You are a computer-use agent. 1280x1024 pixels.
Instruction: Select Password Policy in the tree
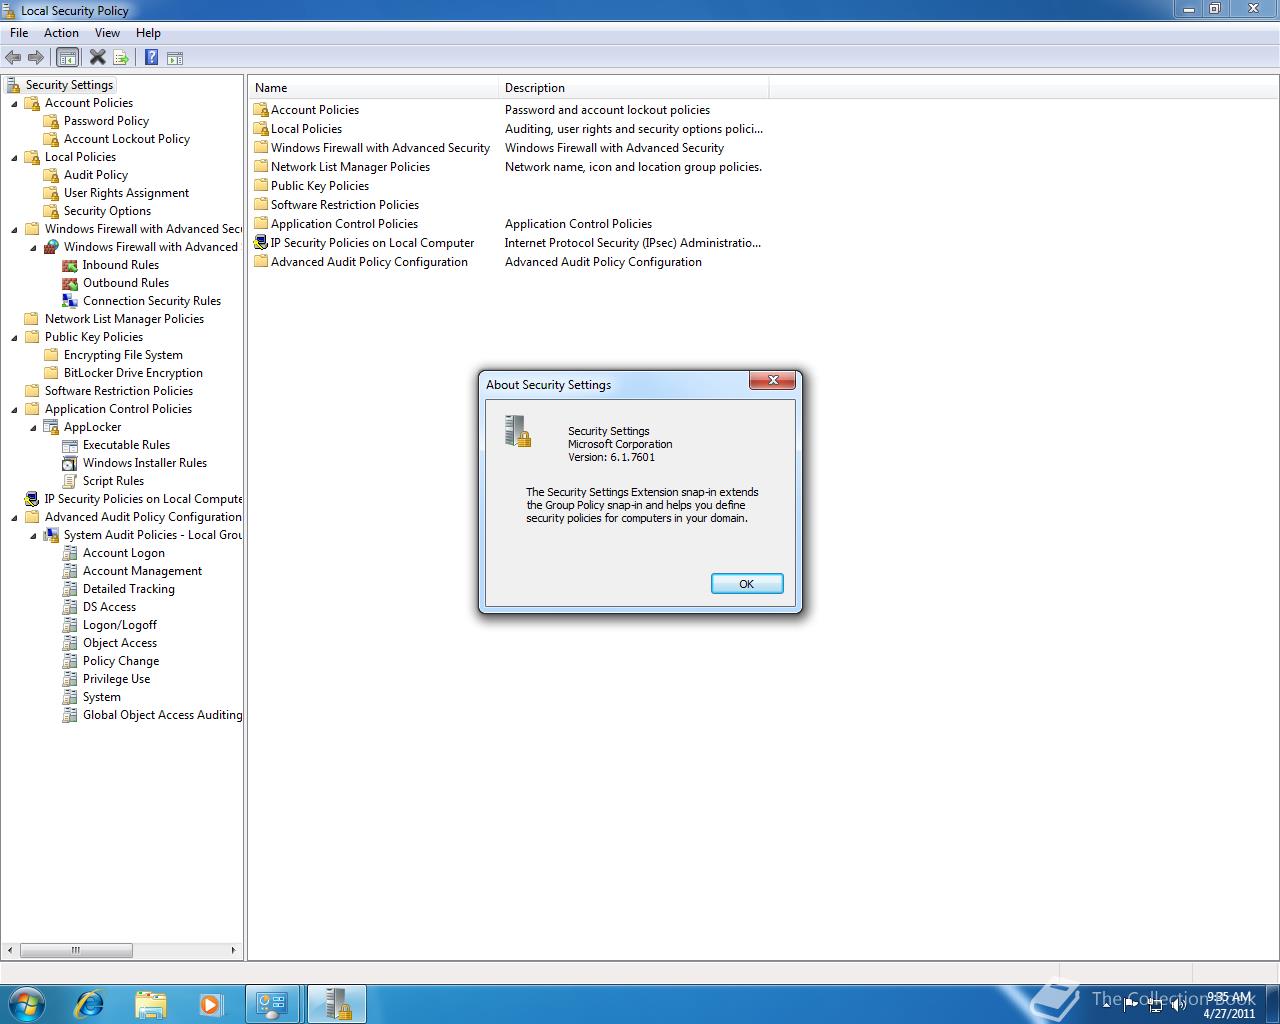point(106,121)
